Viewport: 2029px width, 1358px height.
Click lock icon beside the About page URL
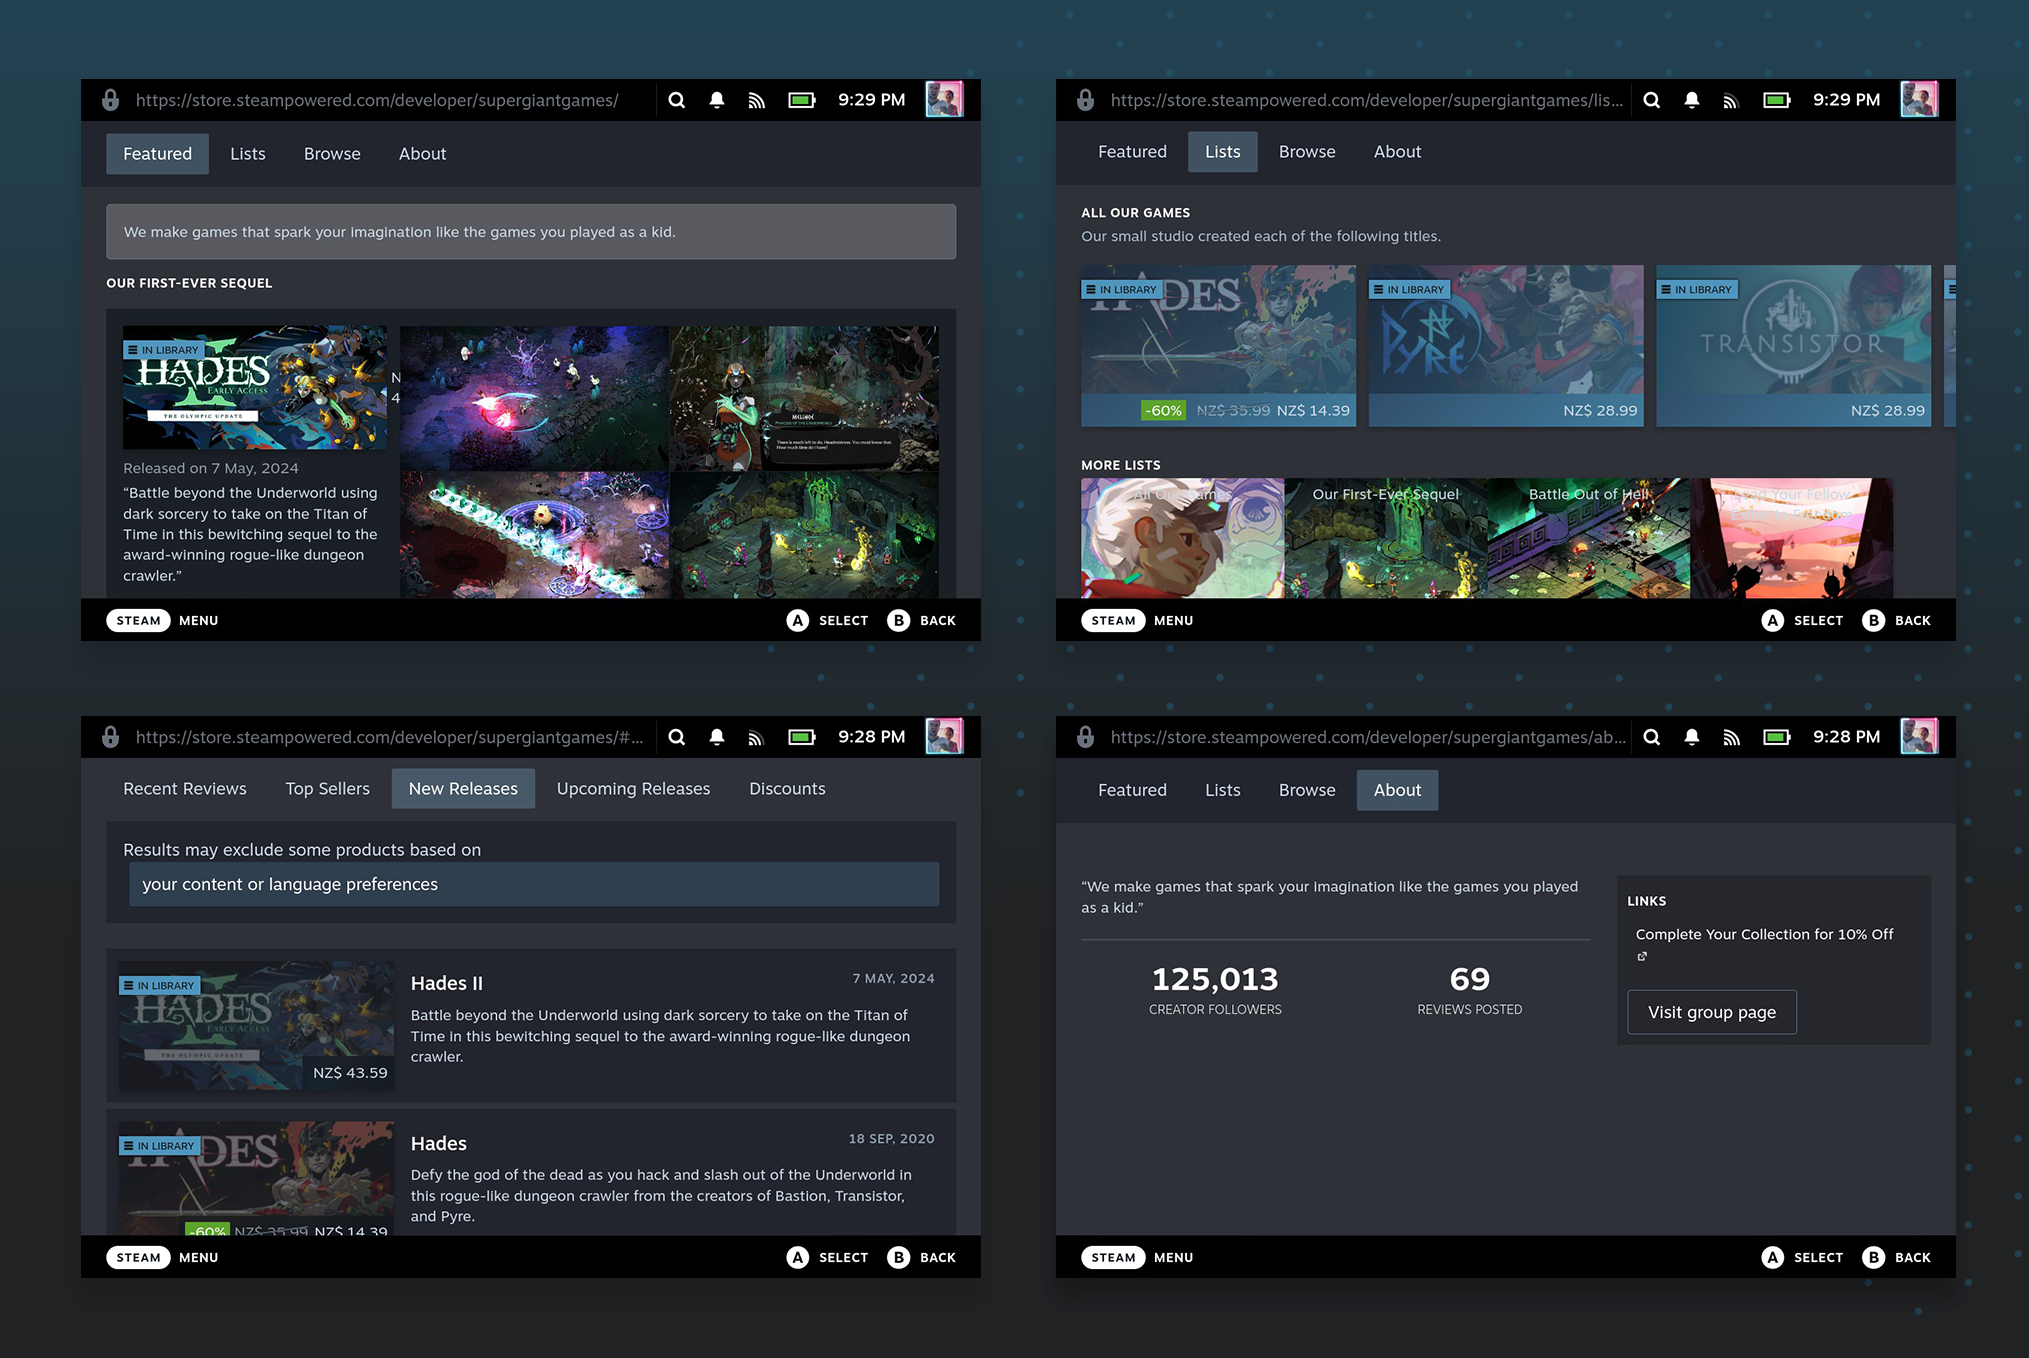(x=1085, y=737)
